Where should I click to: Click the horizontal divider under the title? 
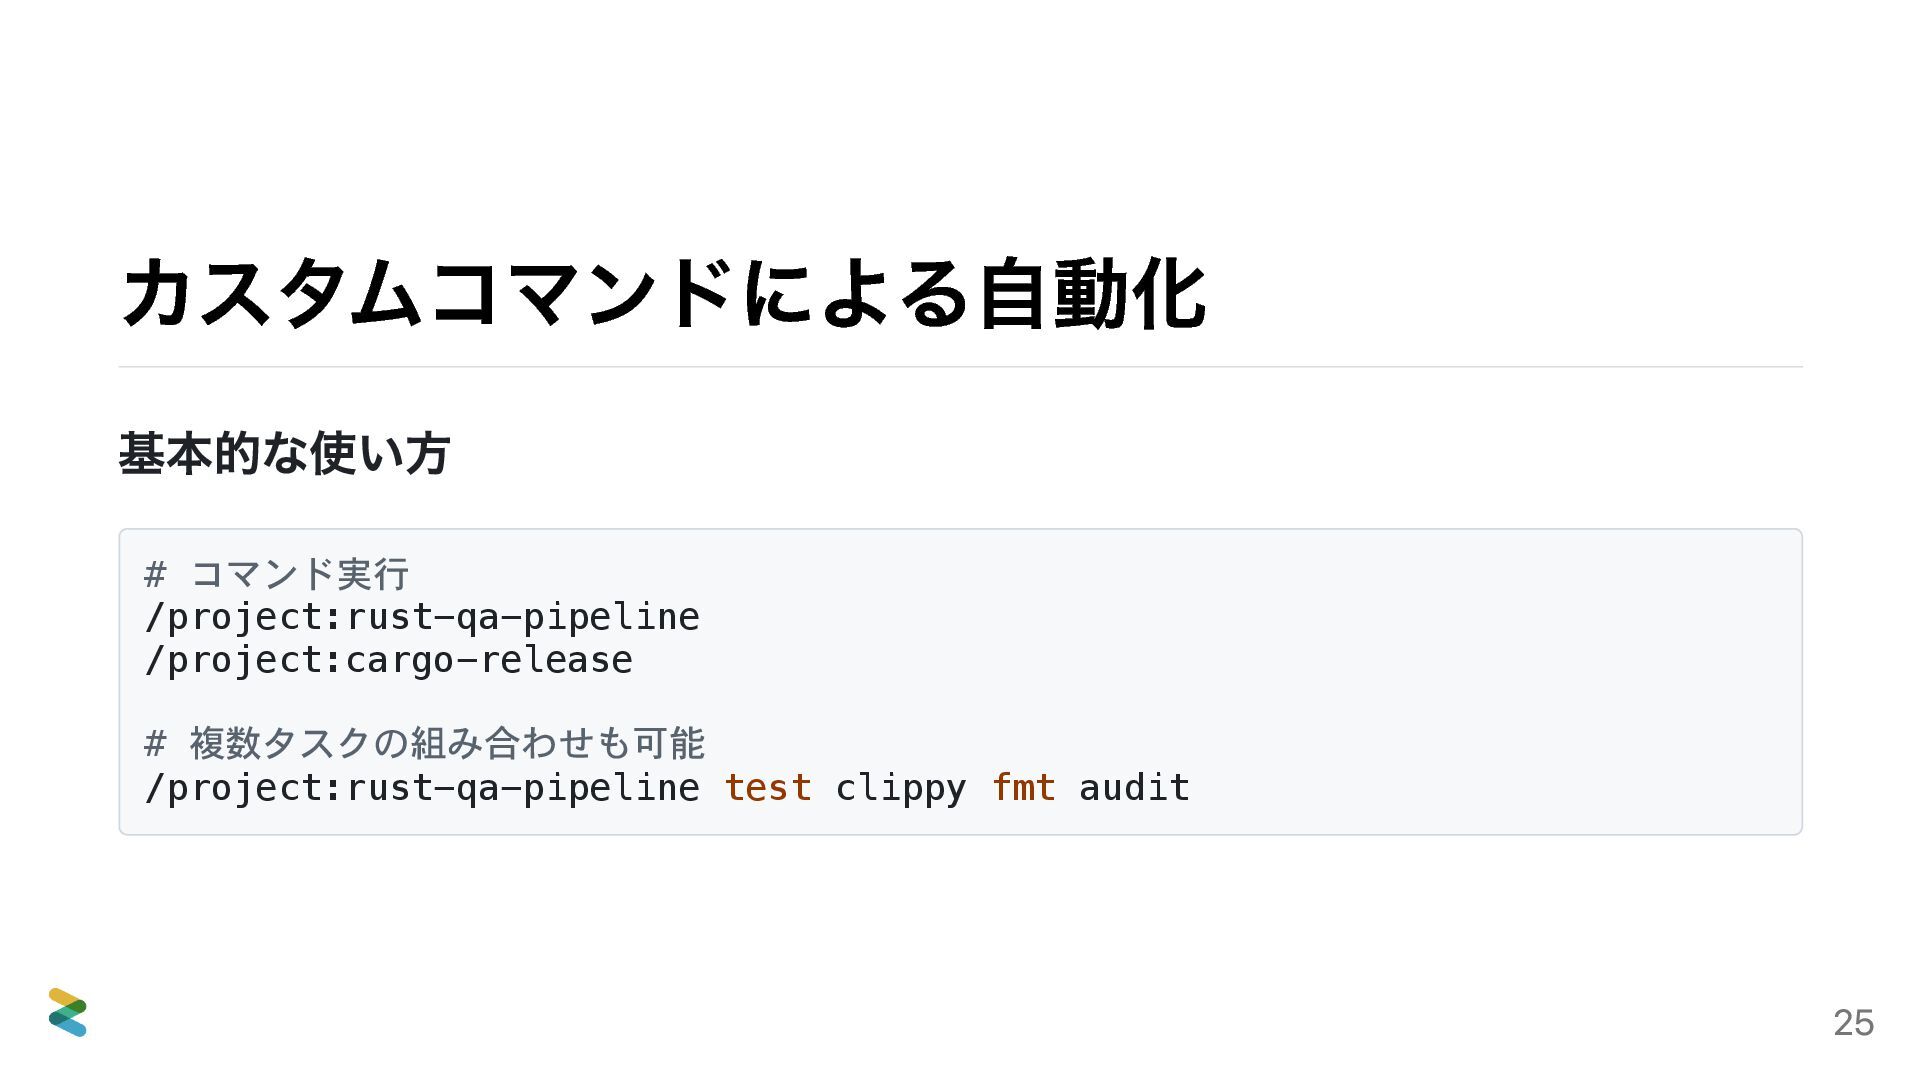tap(960, 367)
